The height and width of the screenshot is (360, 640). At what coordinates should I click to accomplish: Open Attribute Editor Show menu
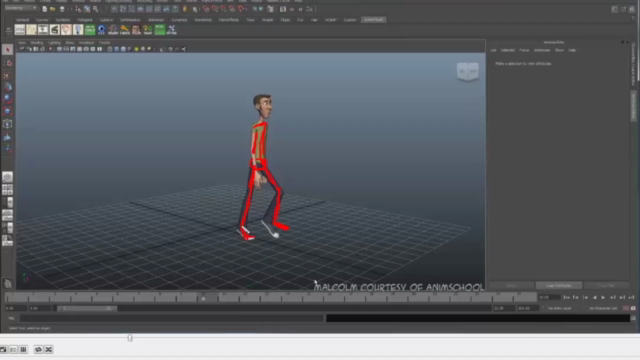559,50
